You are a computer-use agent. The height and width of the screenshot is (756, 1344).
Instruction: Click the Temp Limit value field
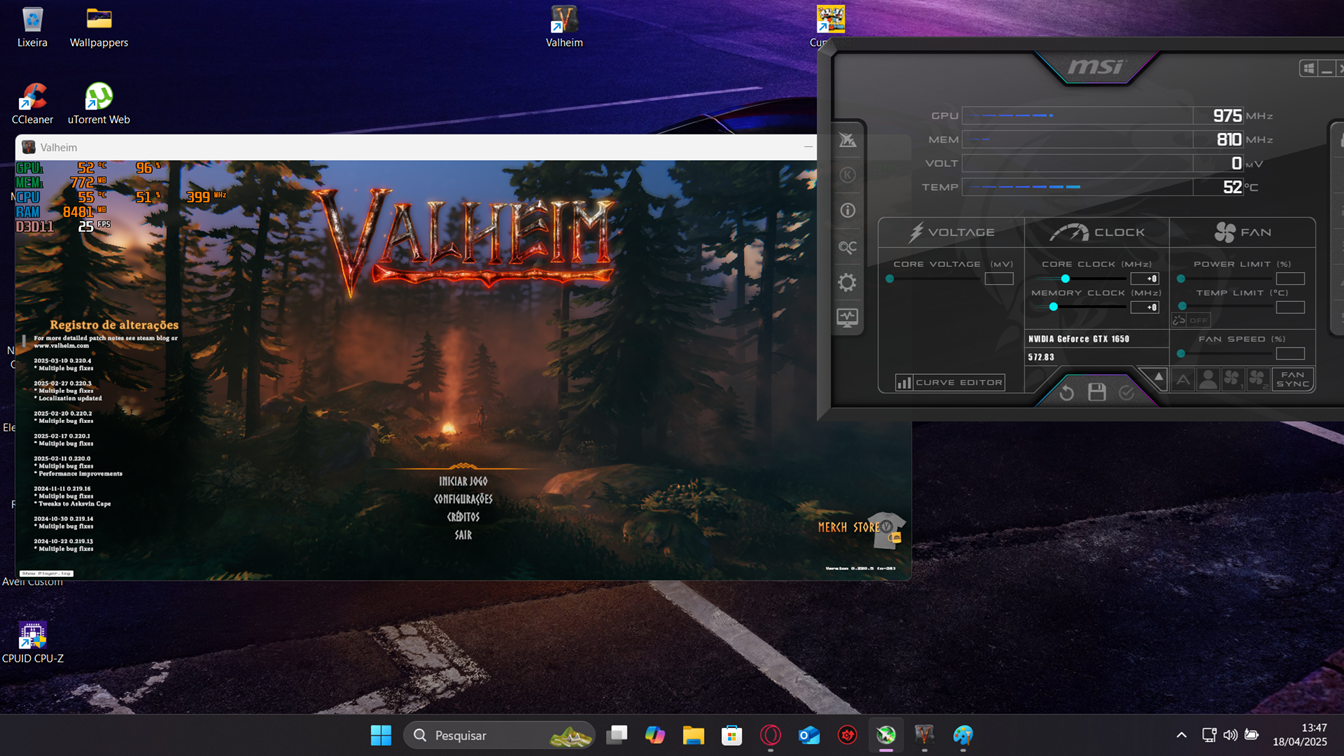(1290, 307)
